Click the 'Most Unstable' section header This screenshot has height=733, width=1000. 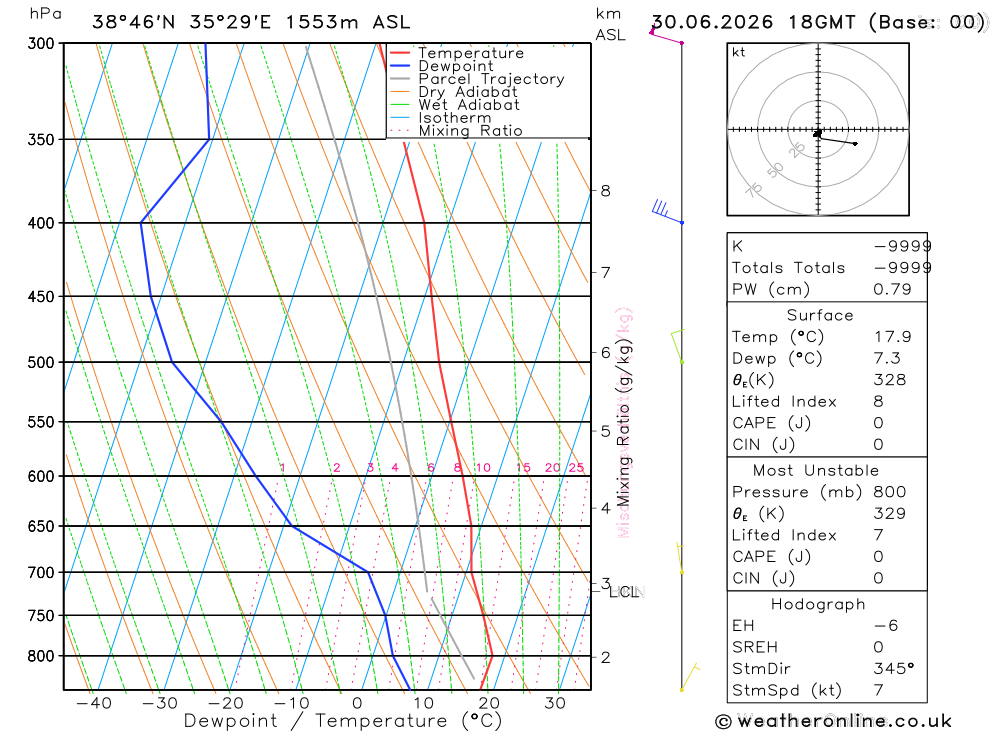click(816, 471)
